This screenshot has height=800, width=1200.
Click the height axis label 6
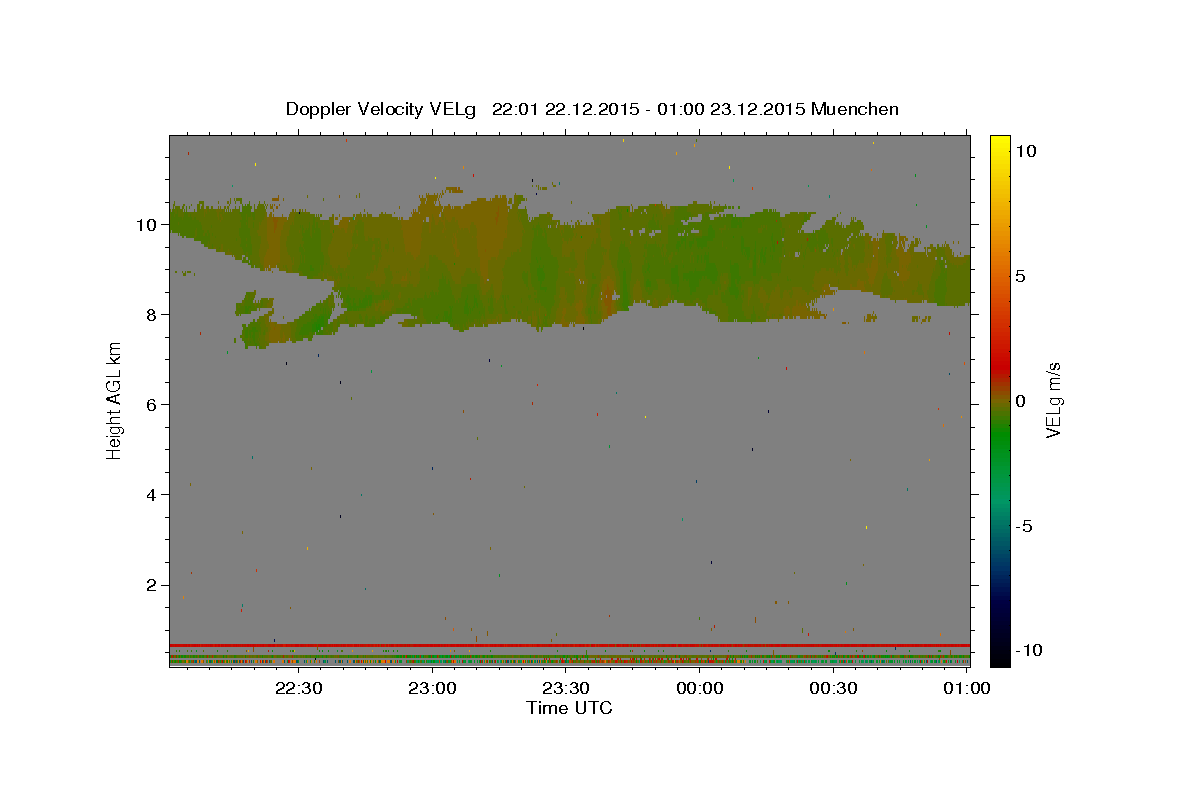pyautogui.click(x=152, y=405)
